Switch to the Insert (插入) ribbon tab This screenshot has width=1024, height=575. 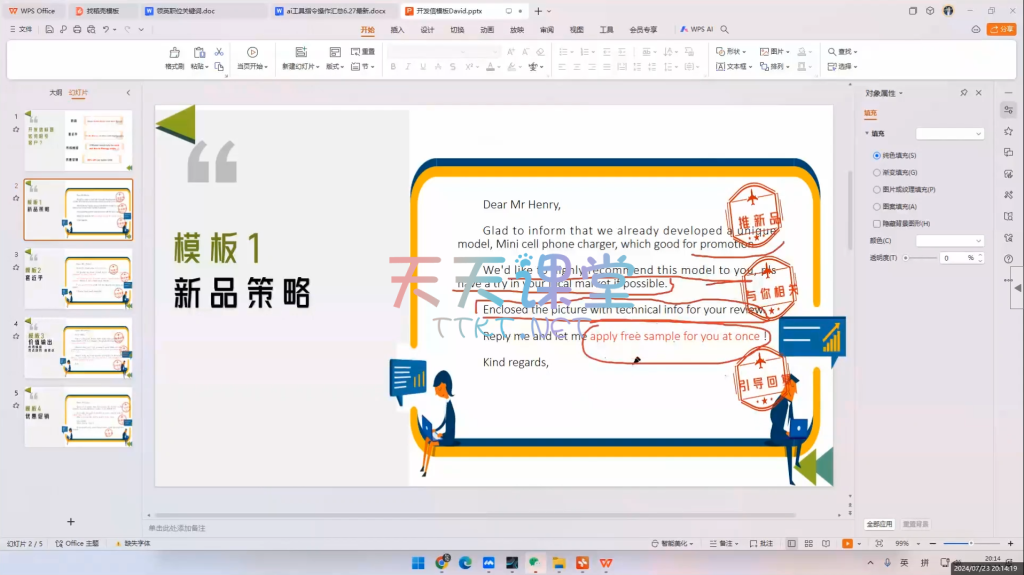tap(397, 30)
